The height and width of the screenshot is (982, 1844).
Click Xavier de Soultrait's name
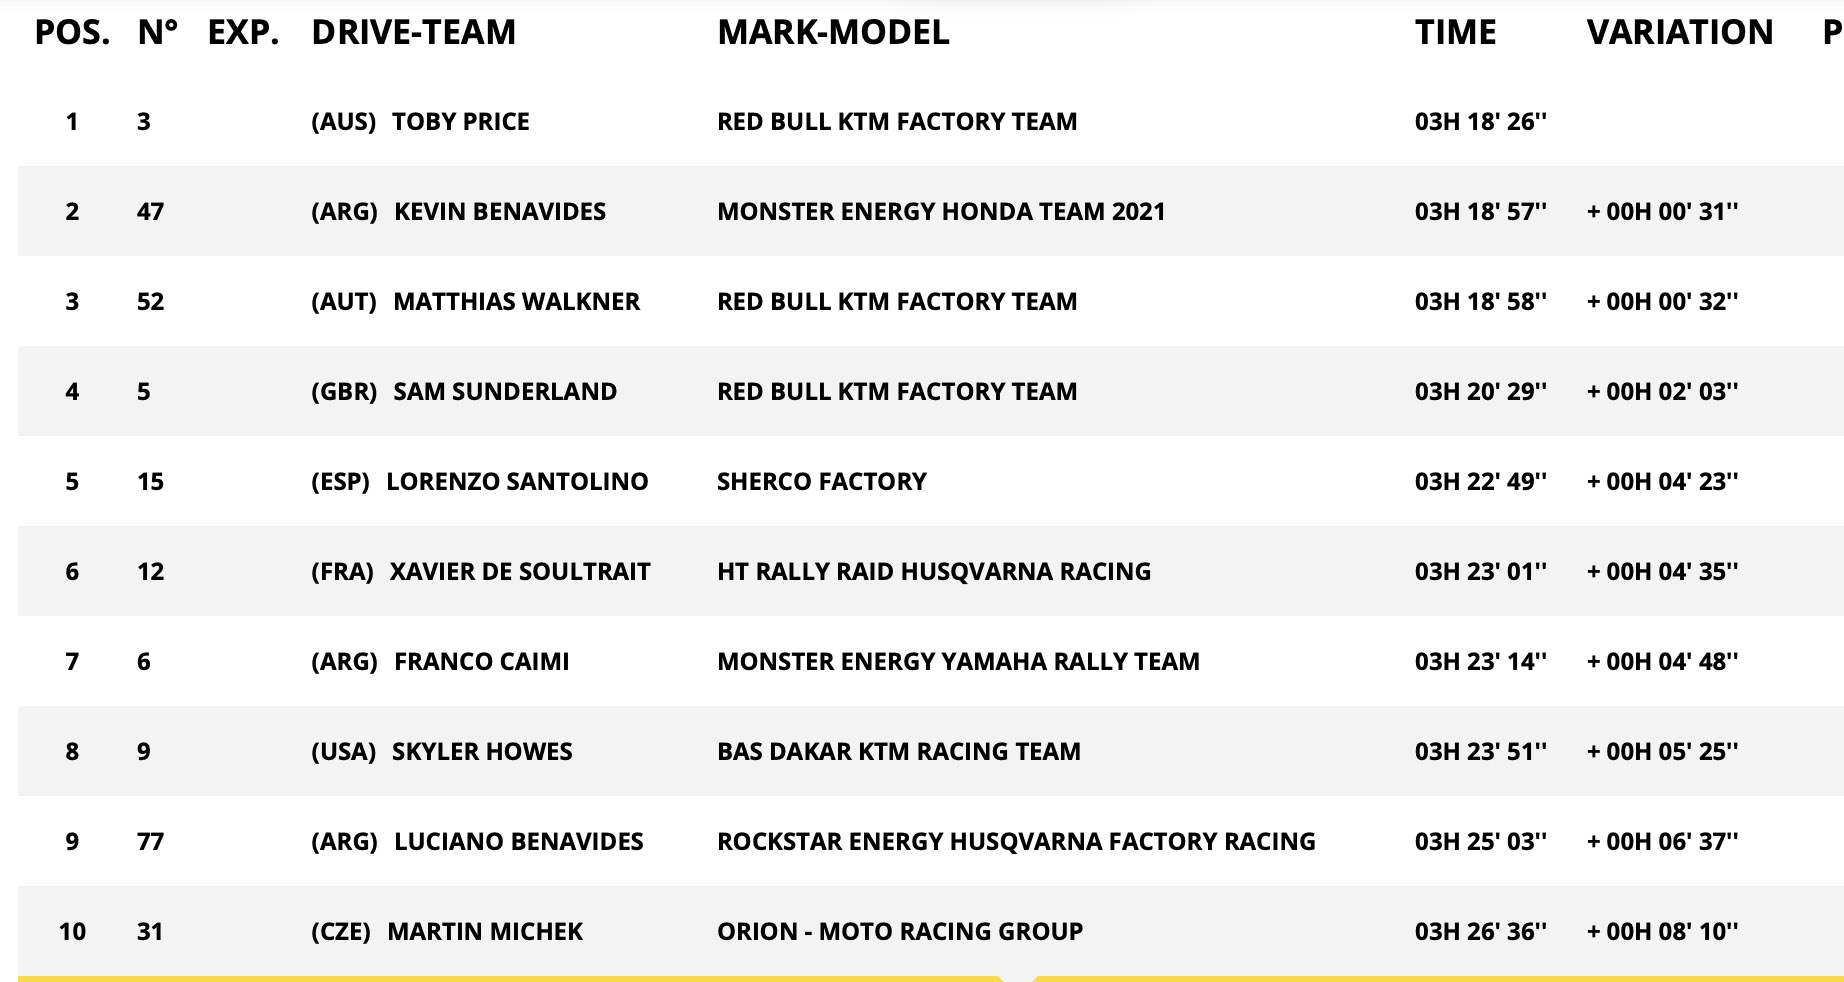point(519,572)
